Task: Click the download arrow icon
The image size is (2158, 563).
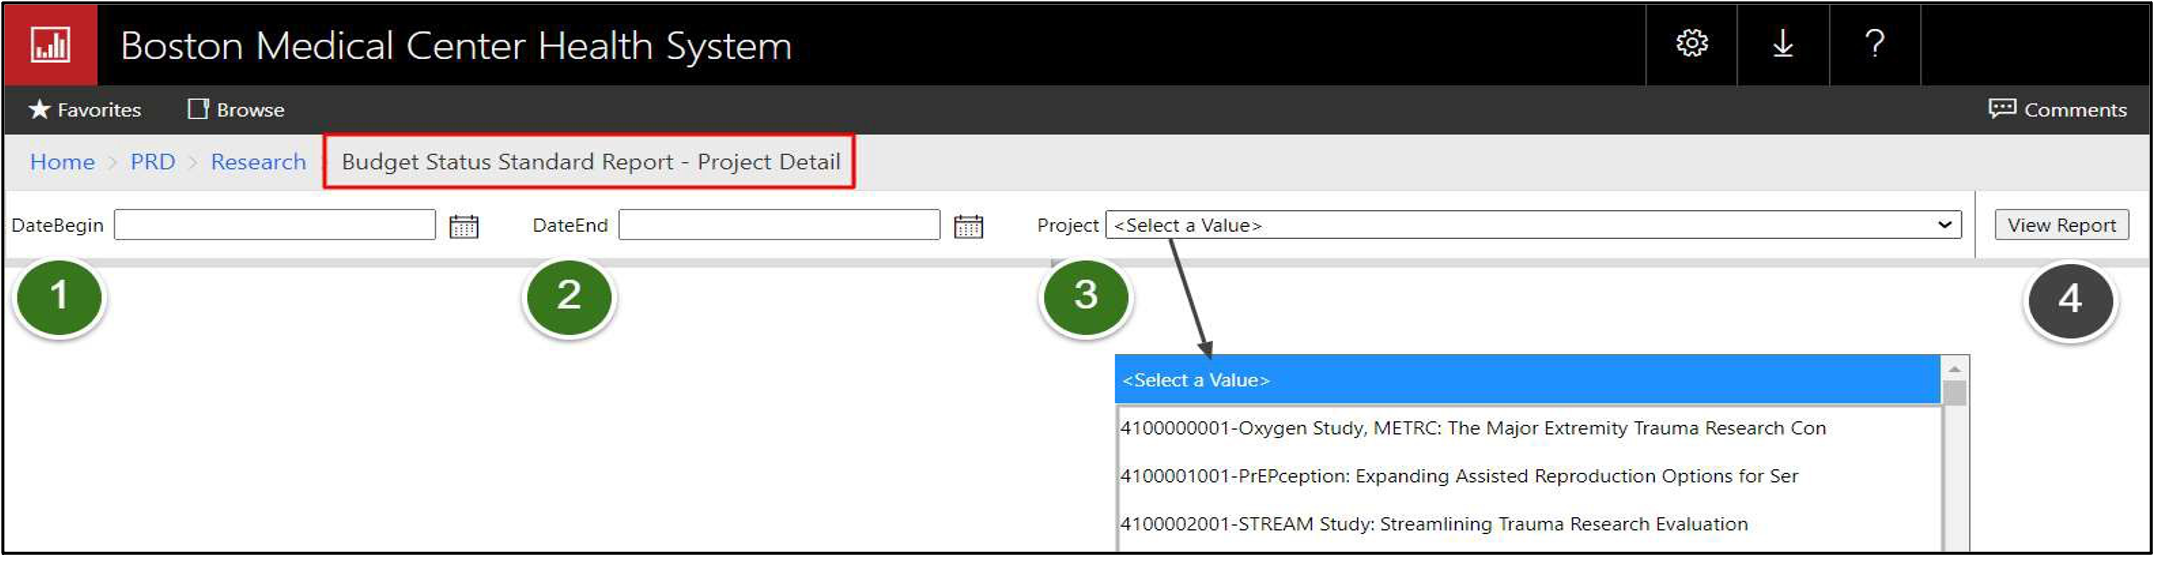Action: point(1782,44)
